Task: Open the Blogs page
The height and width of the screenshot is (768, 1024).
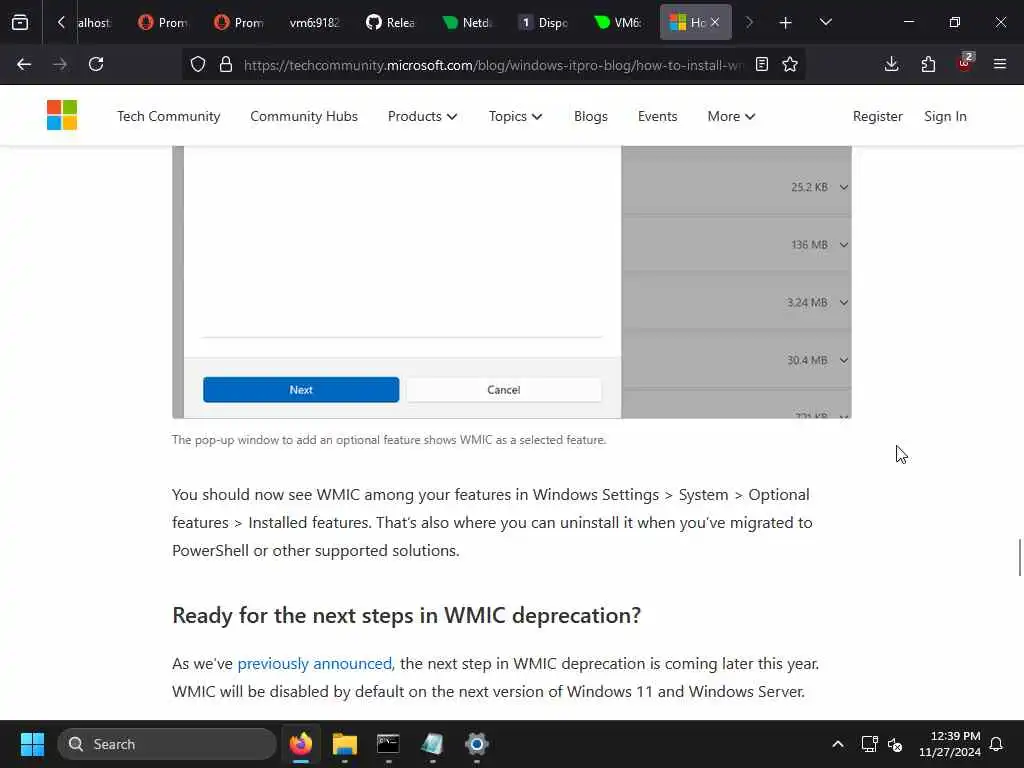Action: [590, 116]
